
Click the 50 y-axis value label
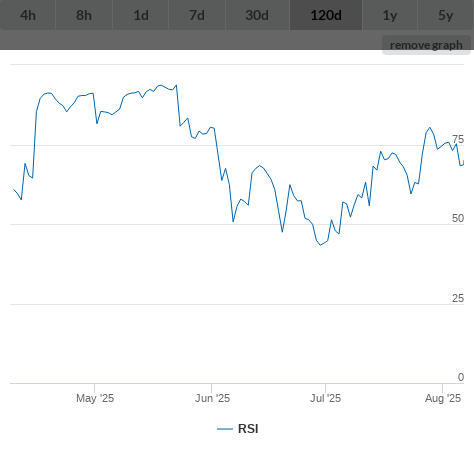click(458, 218)
